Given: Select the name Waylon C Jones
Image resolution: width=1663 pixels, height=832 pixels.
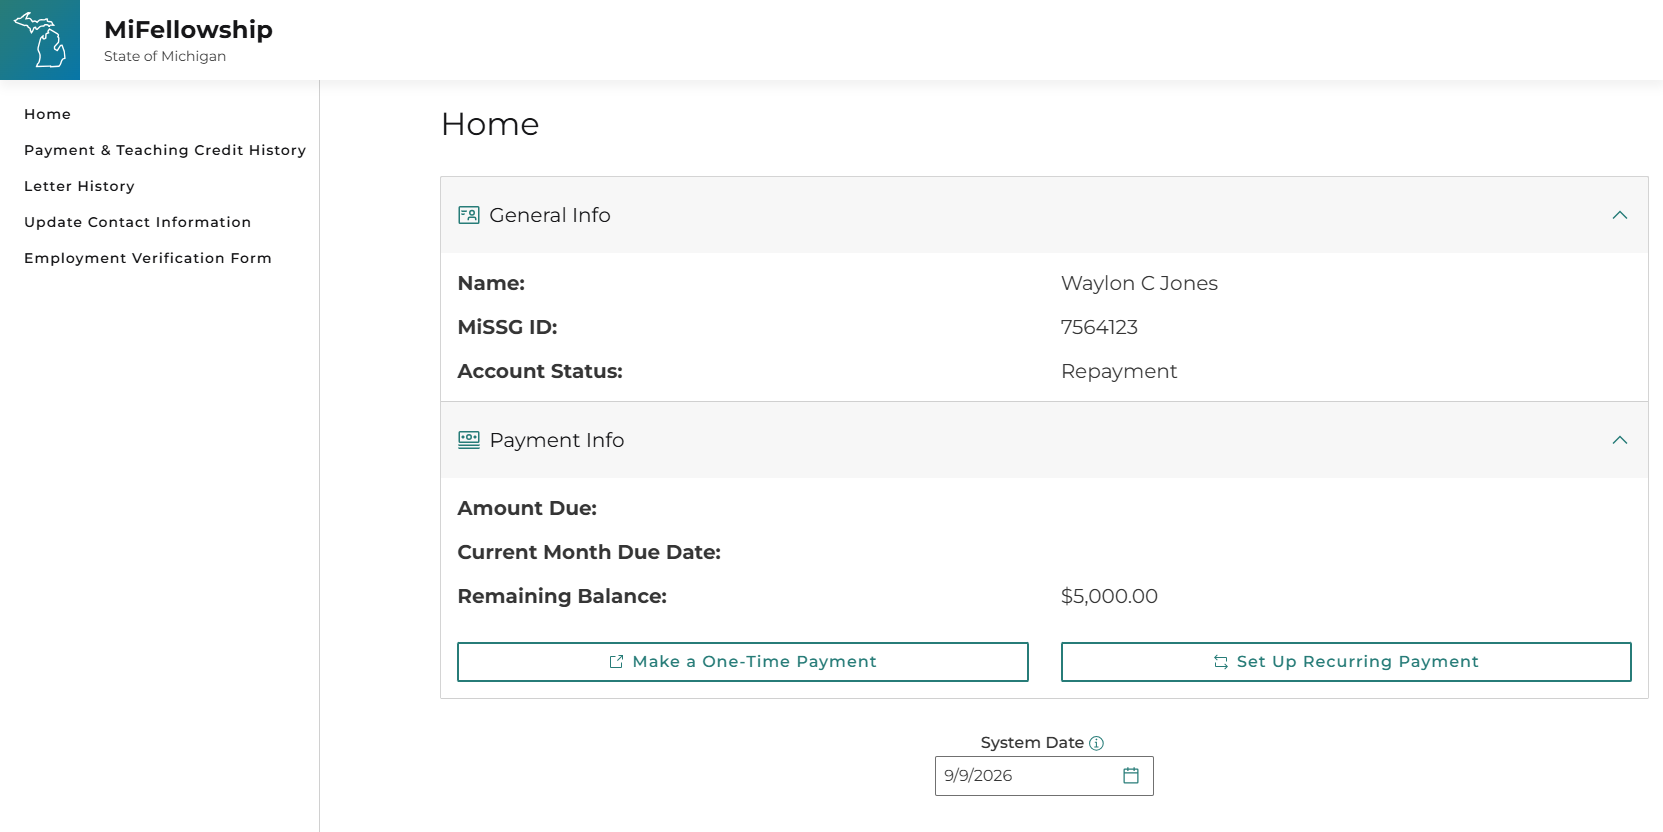Looking at the screenshot, I should [1139, 283].
